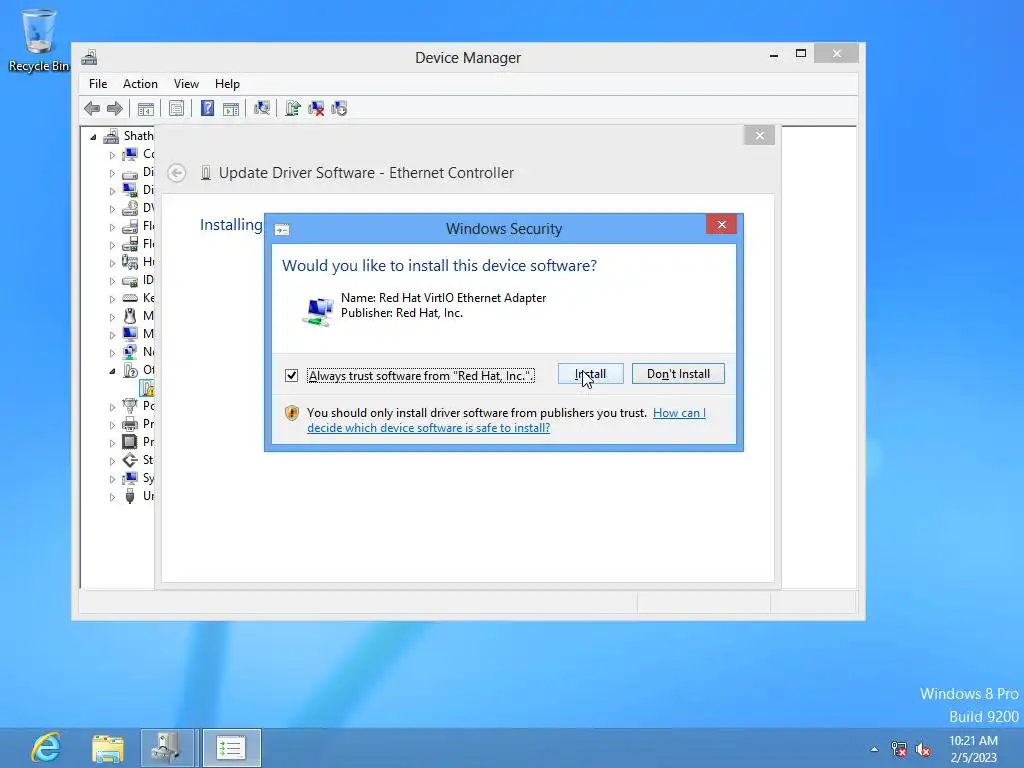Select the Network adapters icon in the tree
The height and width of the screenshot is (768, 1024).
130,352
